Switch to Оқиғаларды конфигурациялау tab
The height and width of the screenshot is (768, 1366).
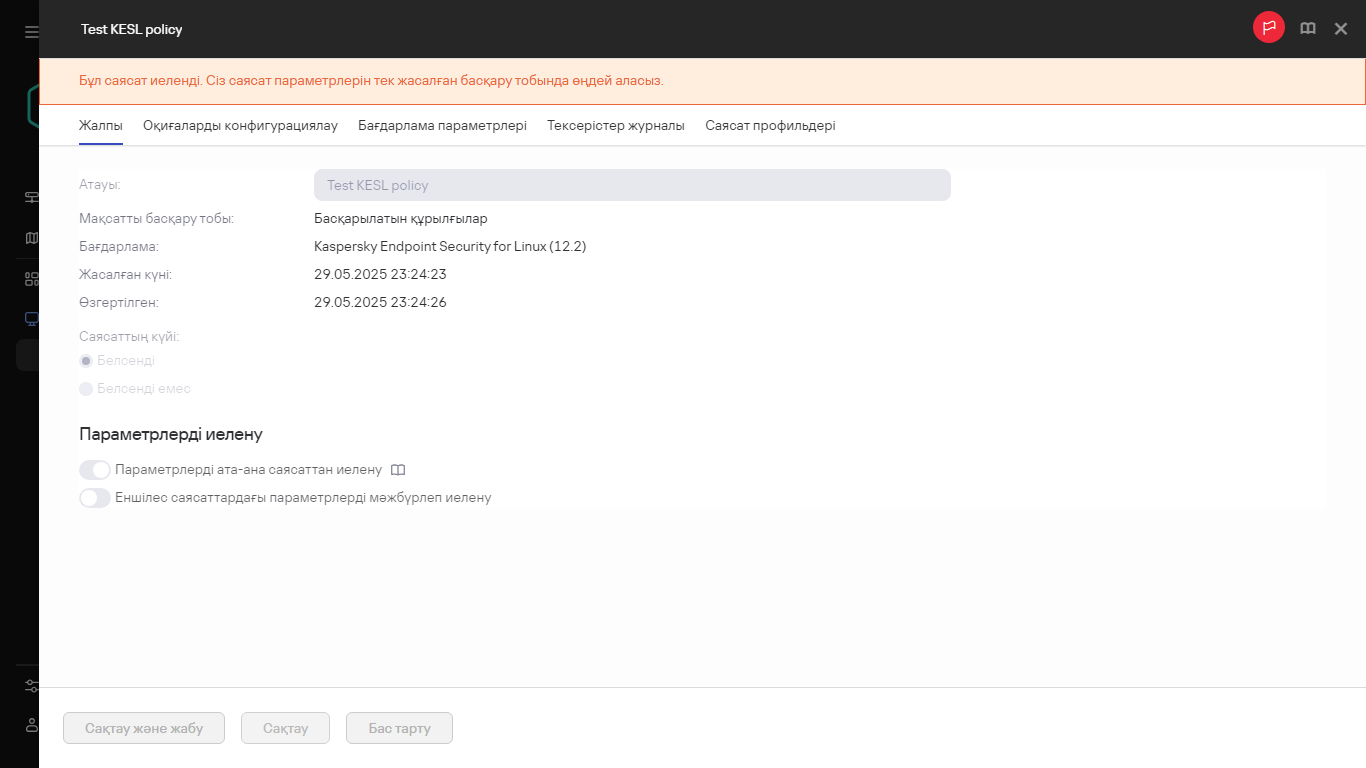tap(240, 126)
